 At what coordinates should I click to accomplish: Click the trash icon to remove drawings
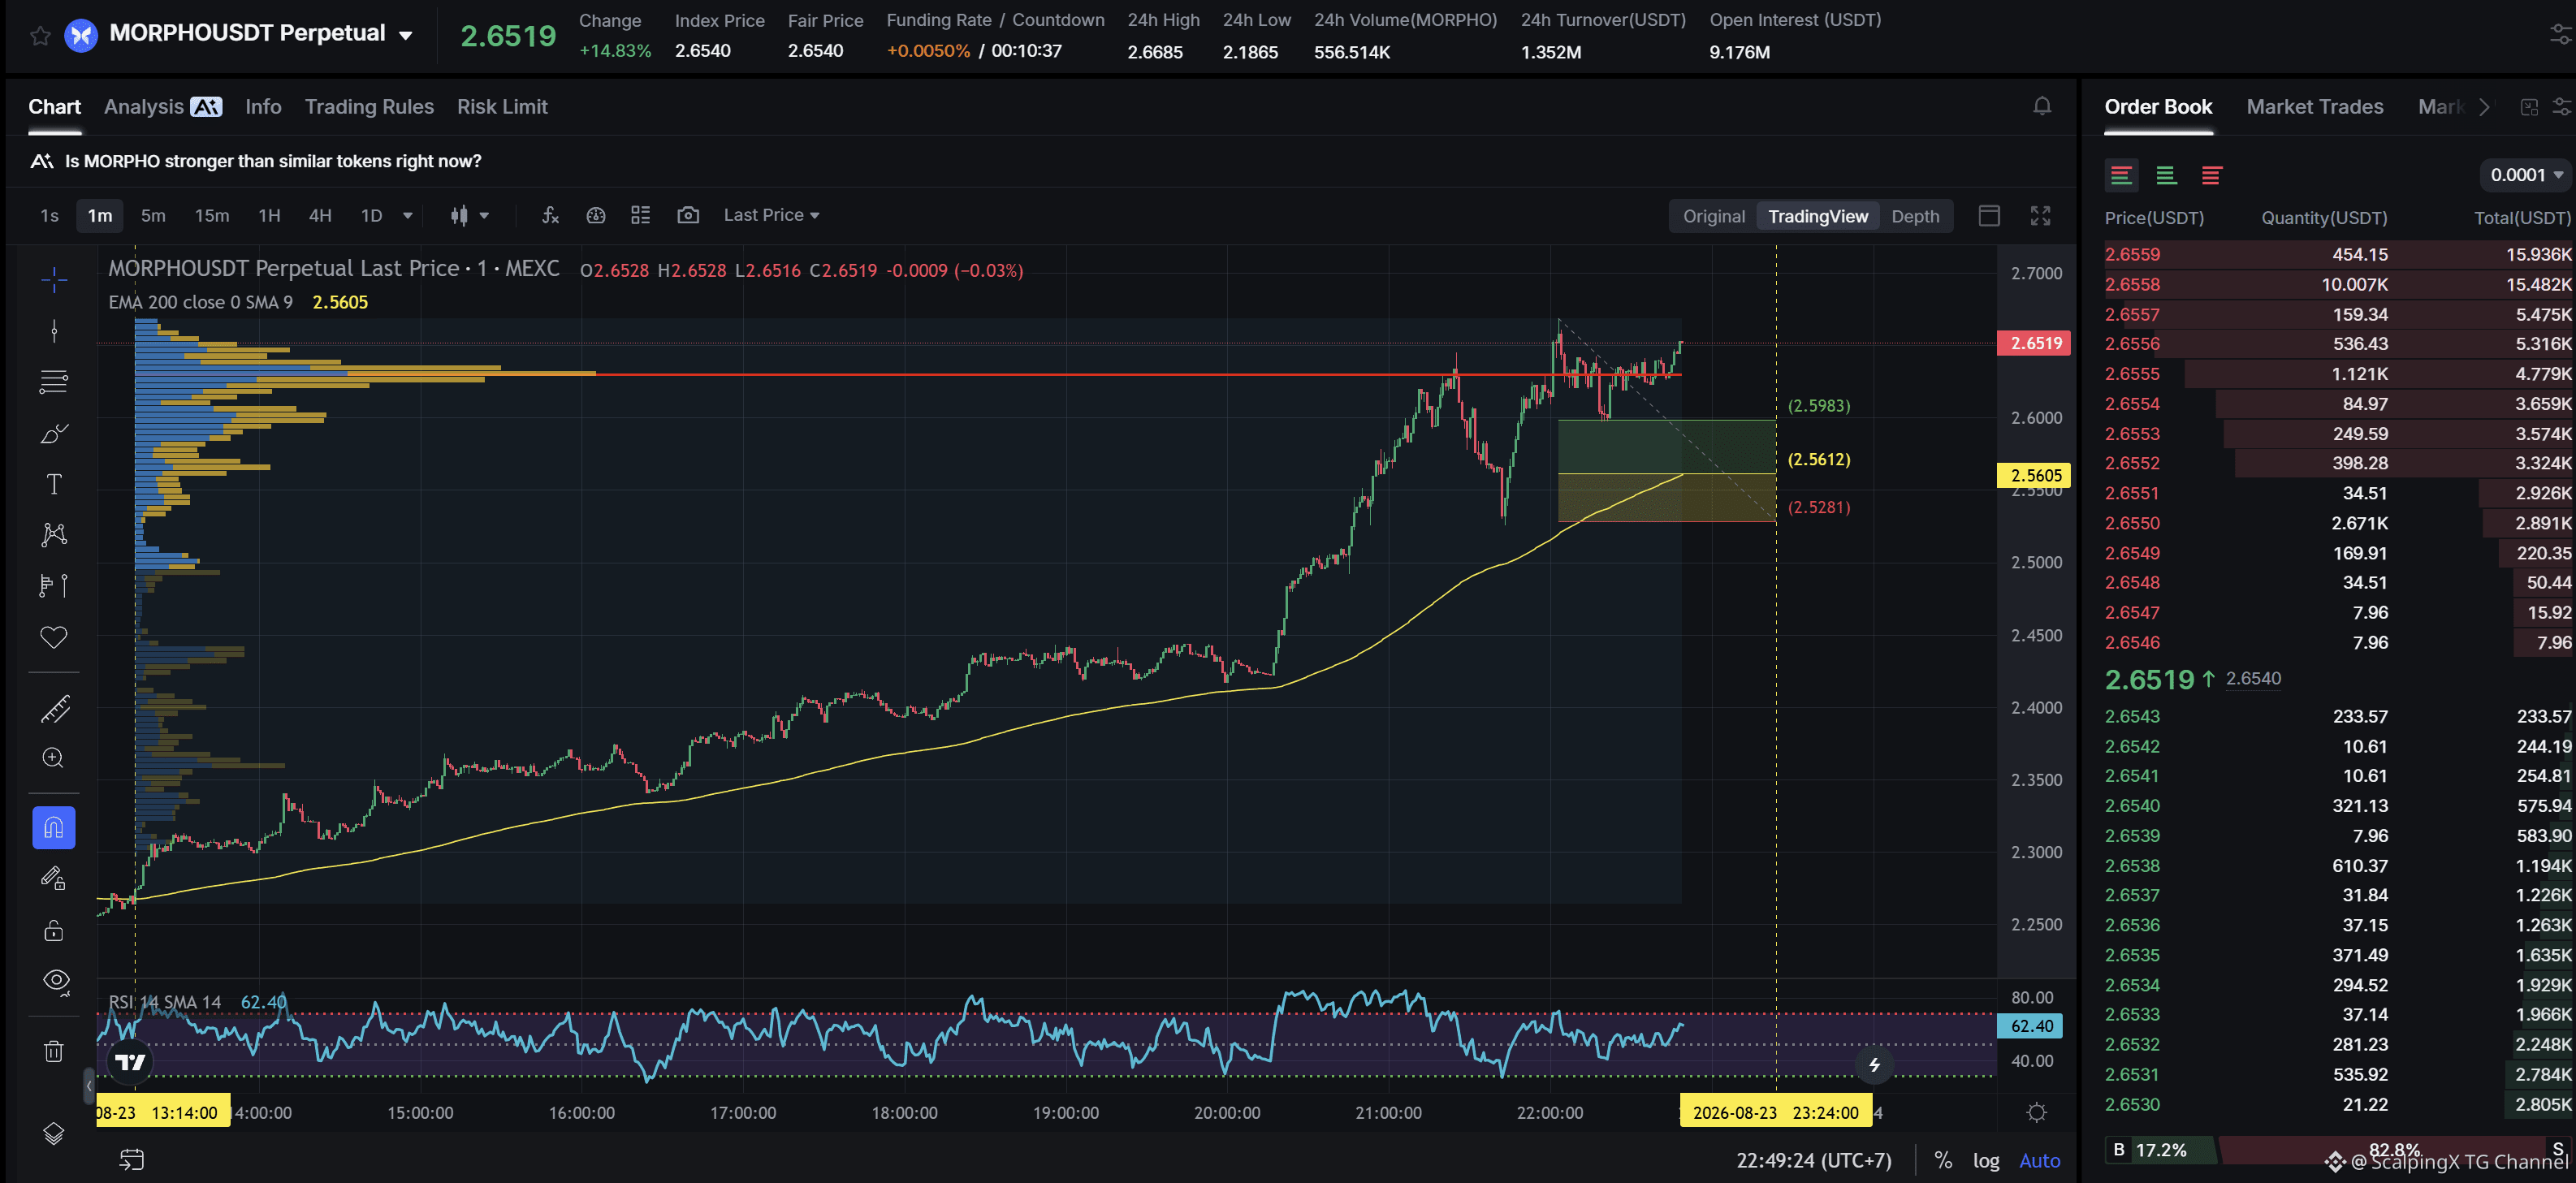[54, 1051]
